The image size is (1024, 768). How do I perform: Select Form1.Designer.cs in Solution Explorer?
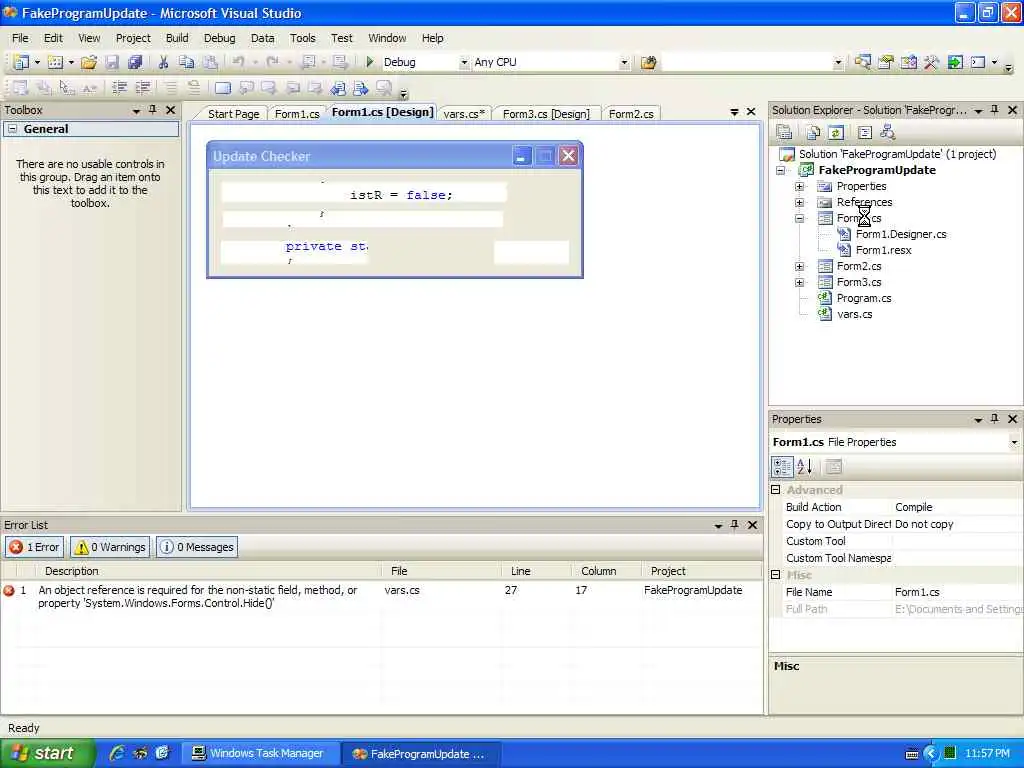click(x=901, y=234)
